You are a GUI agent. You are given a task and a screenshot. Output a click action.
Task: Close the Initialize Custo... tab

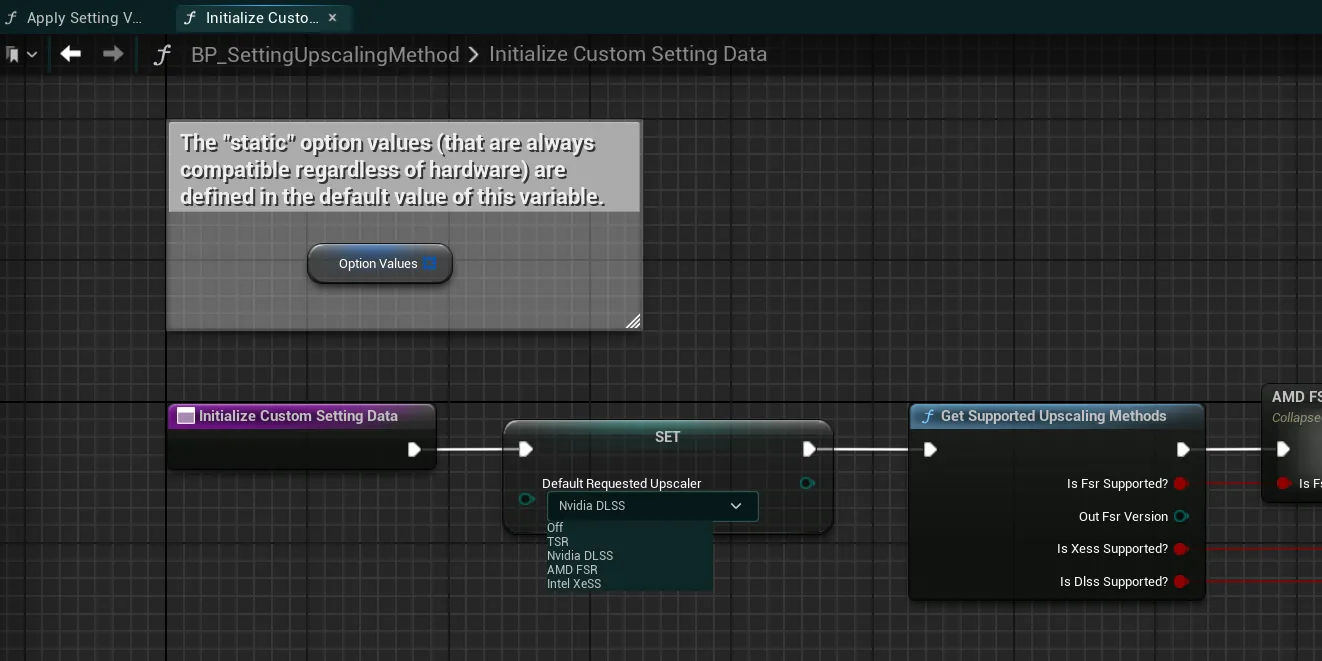[x=333, y=17]
